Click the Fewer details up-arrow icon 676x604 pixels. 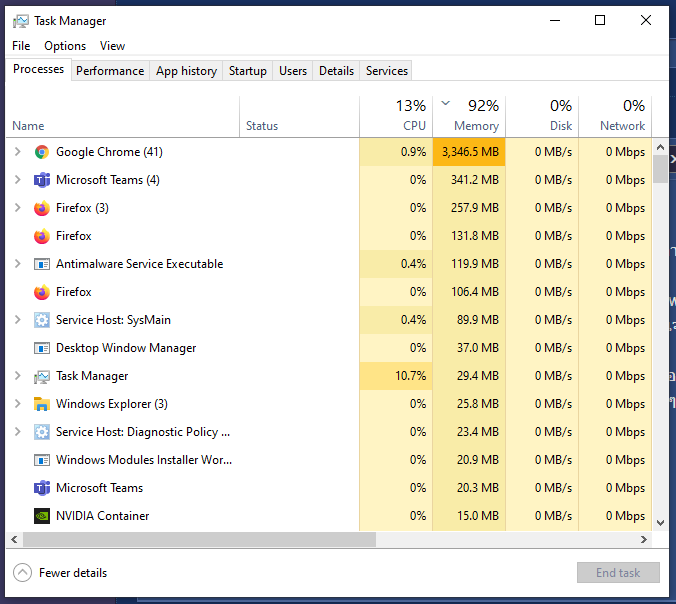(22, 573)
